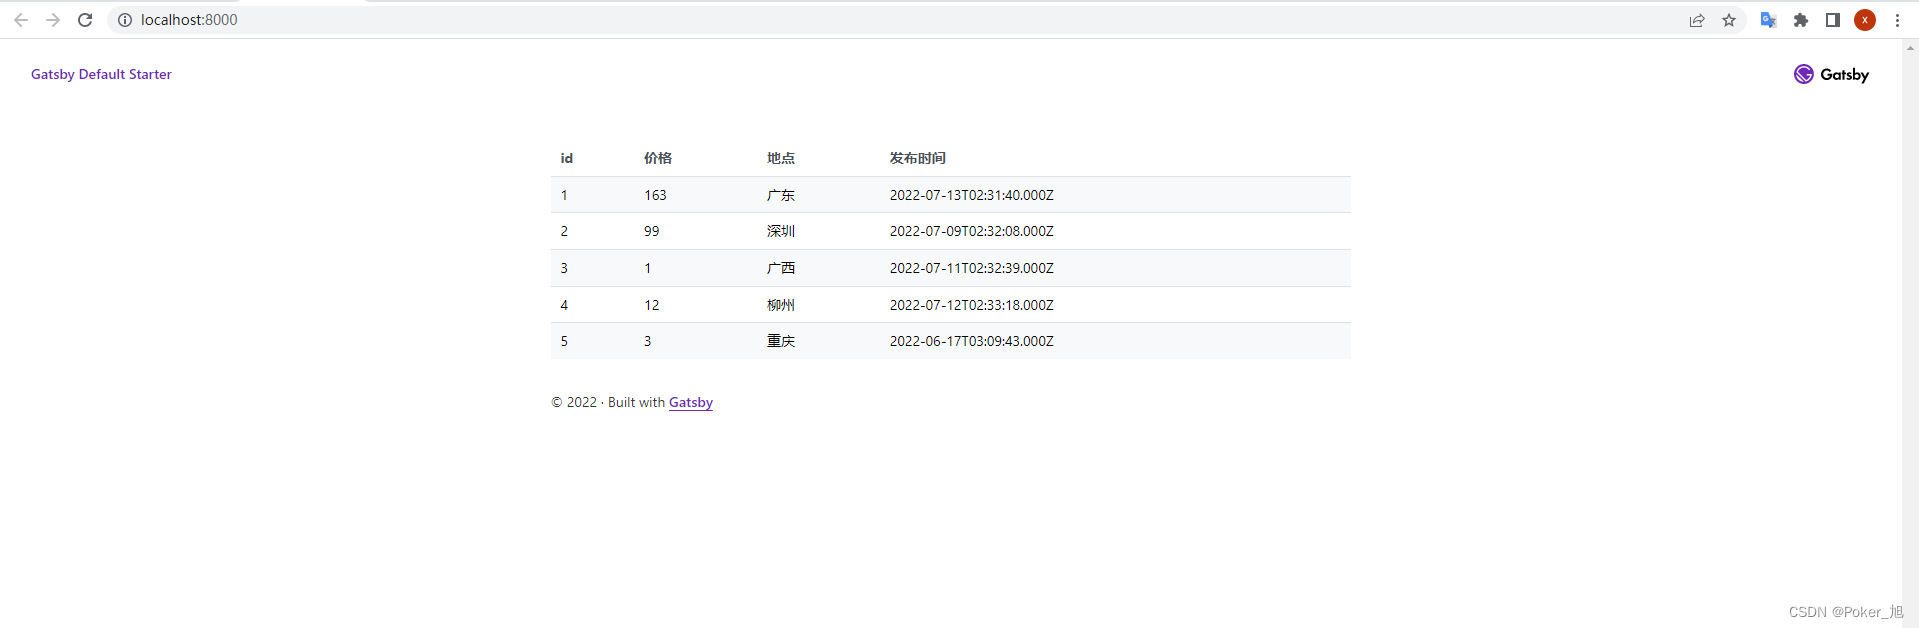Click timestamp 2022-07-11T02:32:39.000Z
This screenshot has height=628, width=1919.
point(972,268)
